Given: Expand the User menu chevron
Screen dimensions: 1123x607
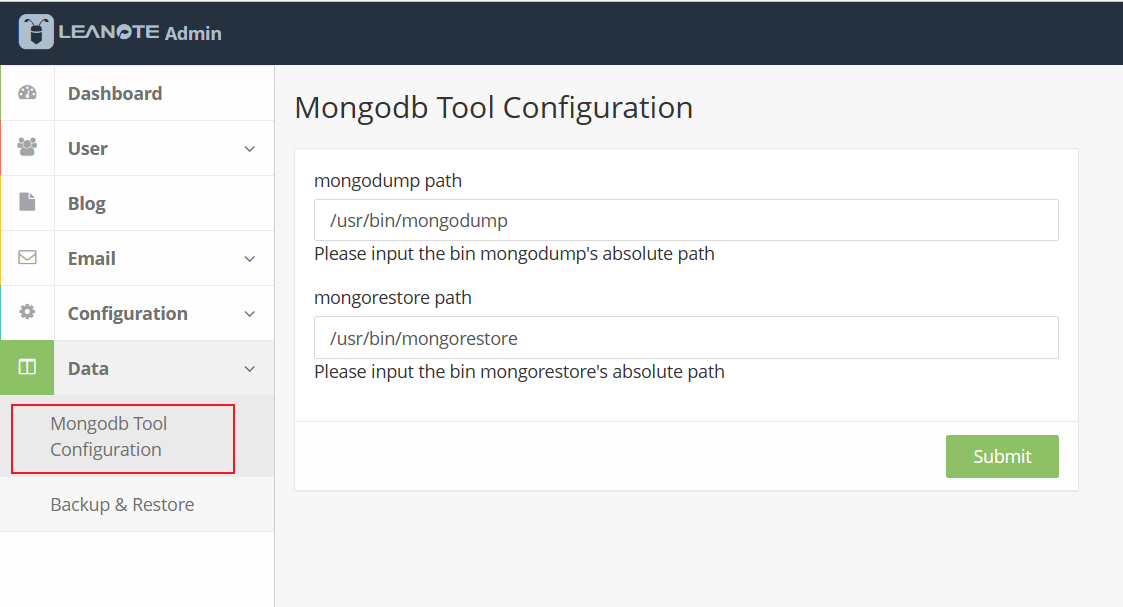Looking at the screenshot, I should click(x=249, y=149).
